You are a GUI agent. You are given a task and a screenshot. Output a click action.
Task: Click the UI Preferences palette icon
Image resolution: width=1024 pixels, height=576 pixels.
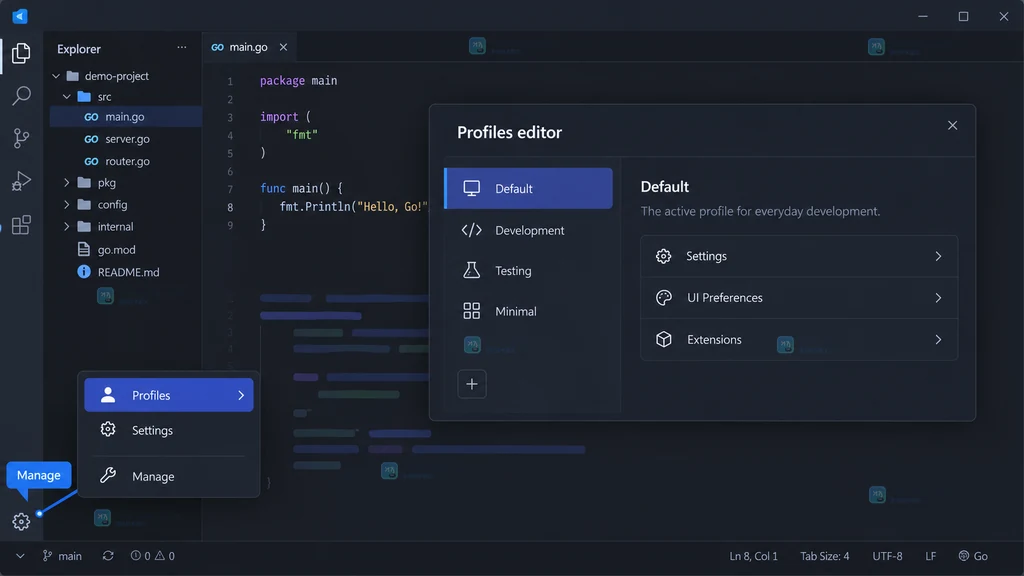(664, 298)
